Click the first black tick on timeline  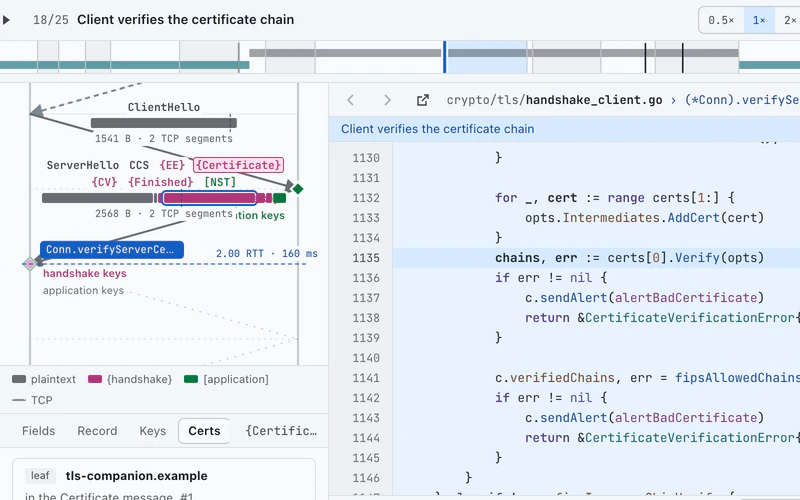[645, 58]
